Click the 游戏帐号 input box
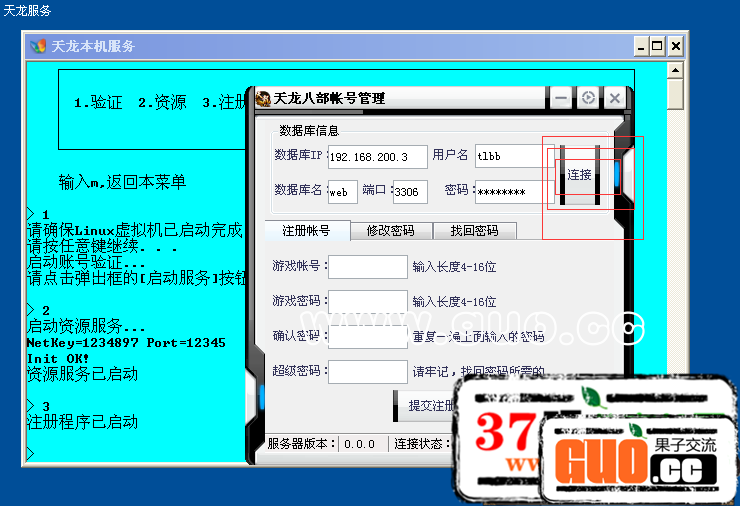 click(x=368, y=267)
